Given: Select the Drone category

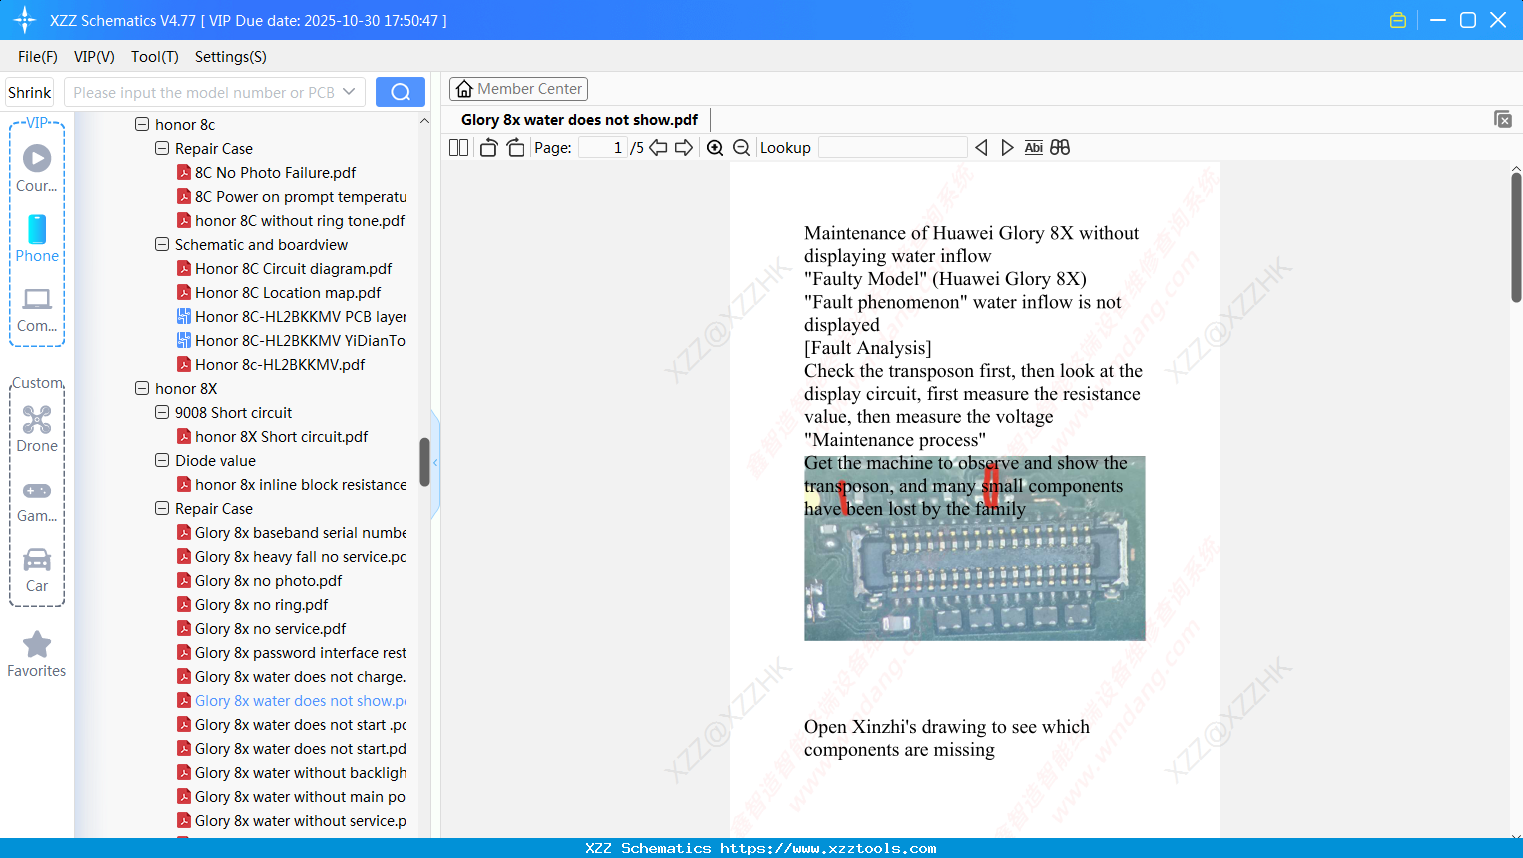Looking at the screenshot, I should coord(37,428).
